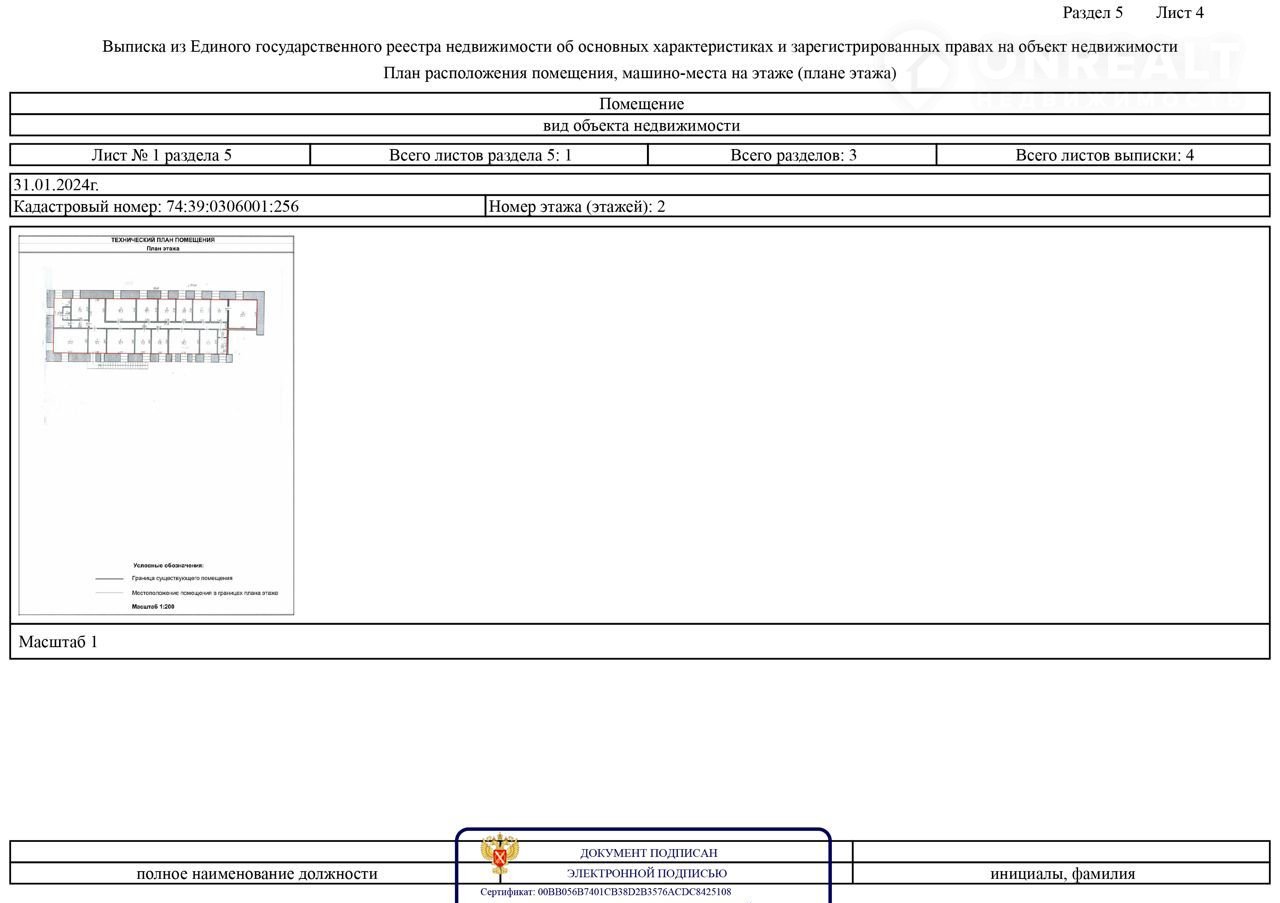Select the 'Всего листов выписки: 4' cell

click(1104, 155)
